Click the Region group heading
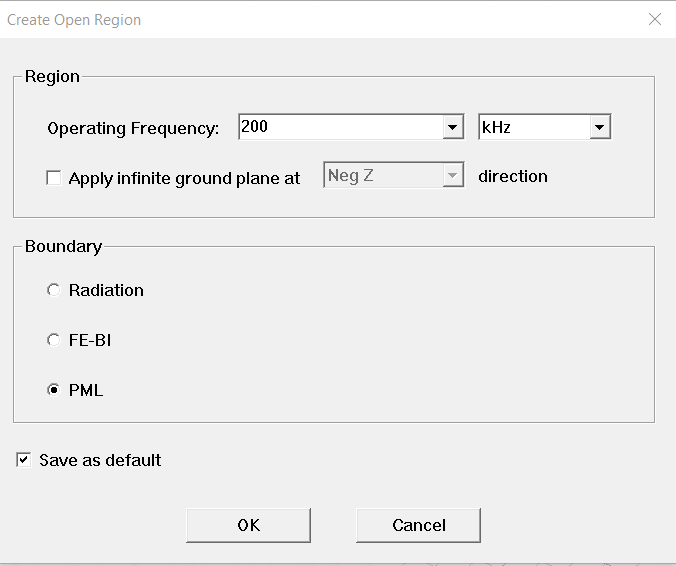The height and width of the screenshot is (566, 676). pyautogui.click(x=52, y=76)
